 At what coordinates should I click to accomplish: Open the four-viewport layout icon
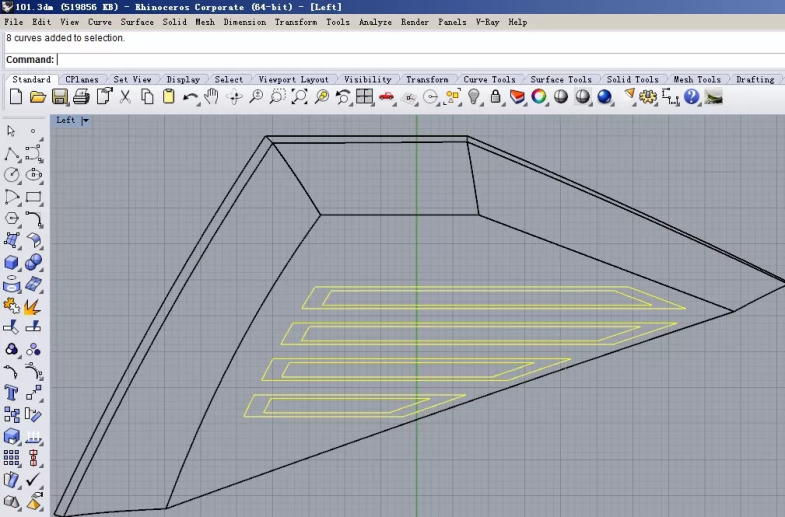click(365, 97)
